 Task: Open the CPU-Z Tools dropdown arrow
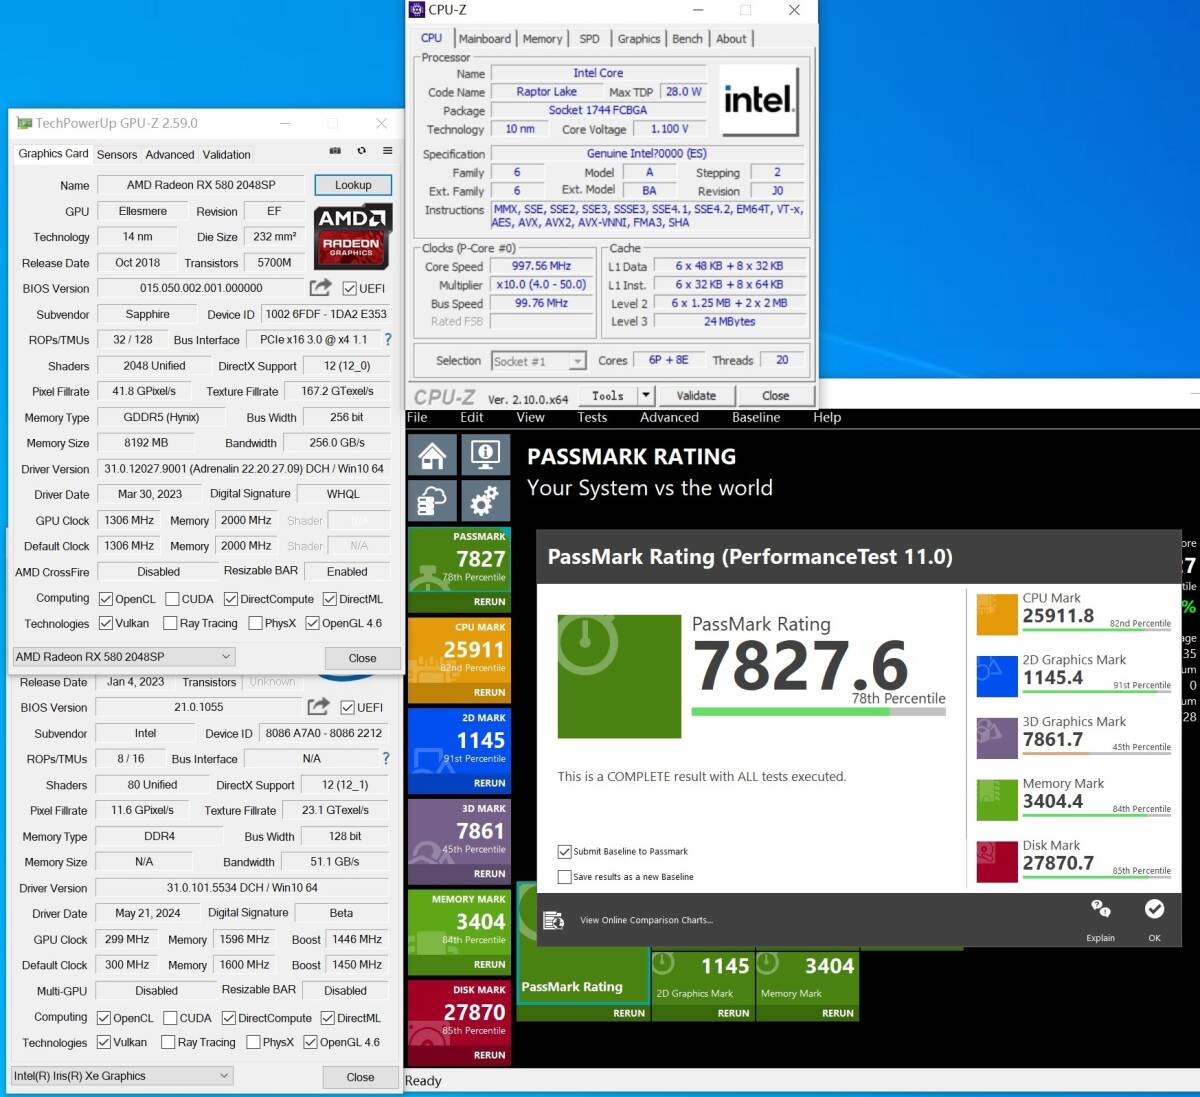[x=645, y=396]
